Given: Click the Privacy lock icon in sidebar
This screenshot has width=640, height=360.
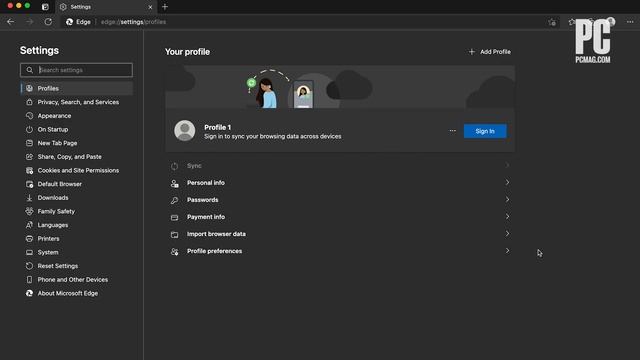Looking at the screenshot, I should (29, 102).
